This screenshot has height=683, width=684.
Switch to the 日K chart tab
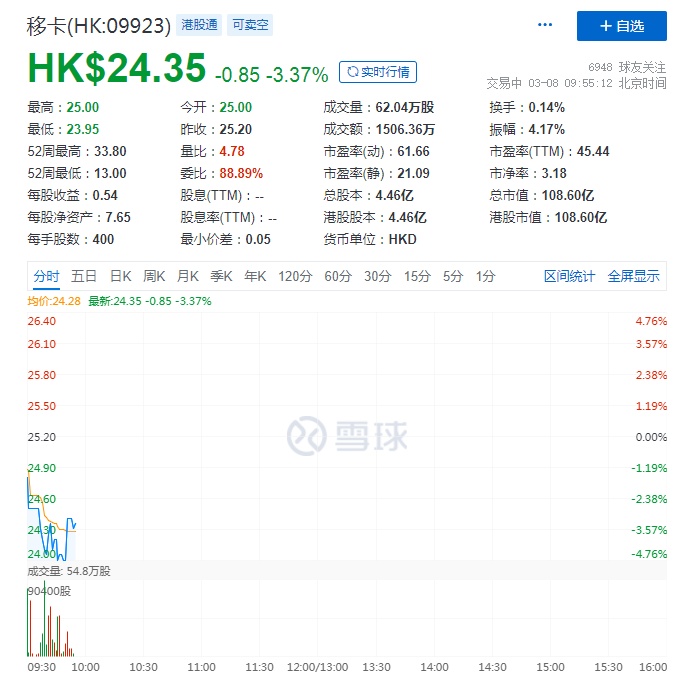tap(120, 276)
